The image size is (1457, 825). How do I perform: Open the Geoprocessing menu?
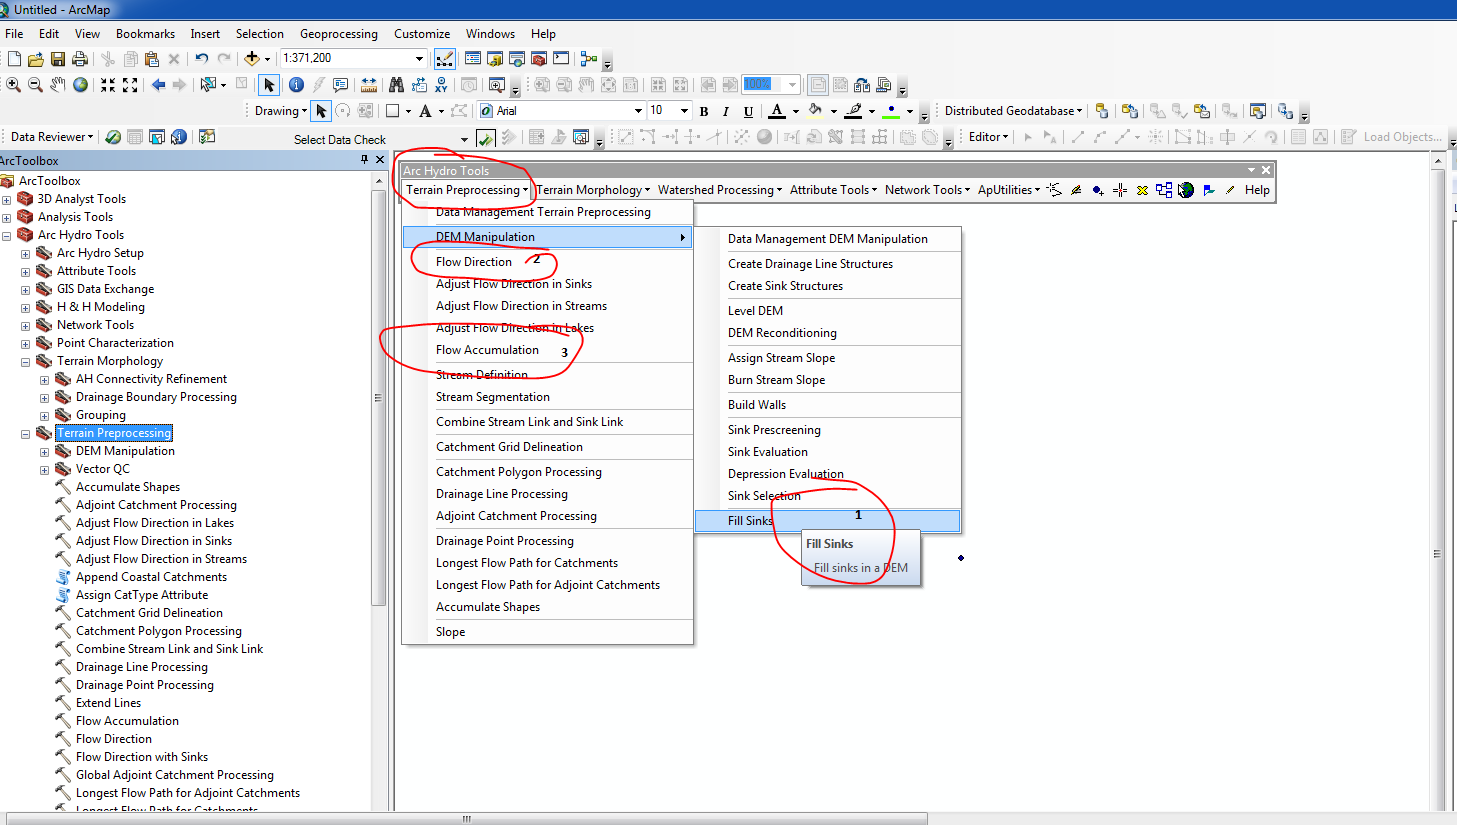click(339, 34)
